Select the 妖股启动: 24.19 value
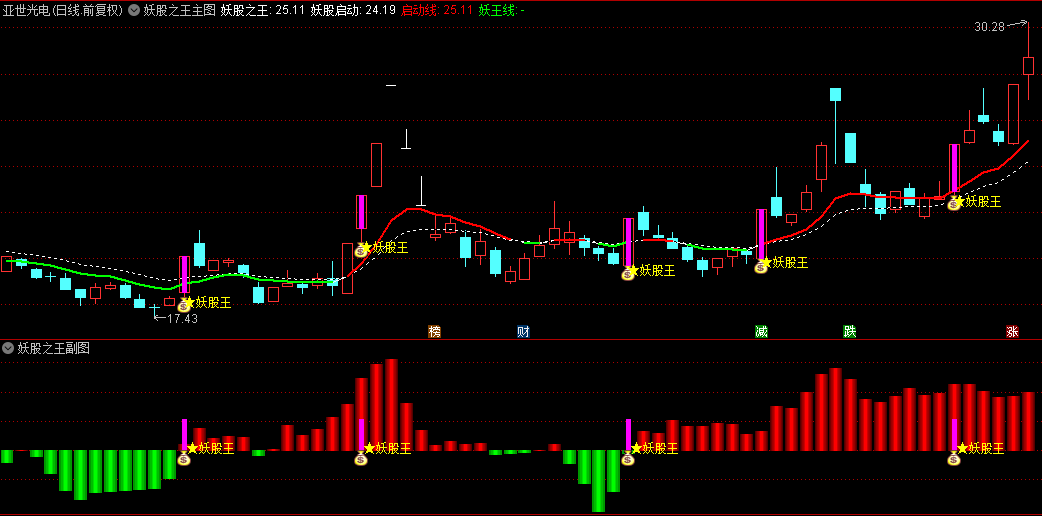The width and height of the screenshot is (1042, 516). [354, 10]
